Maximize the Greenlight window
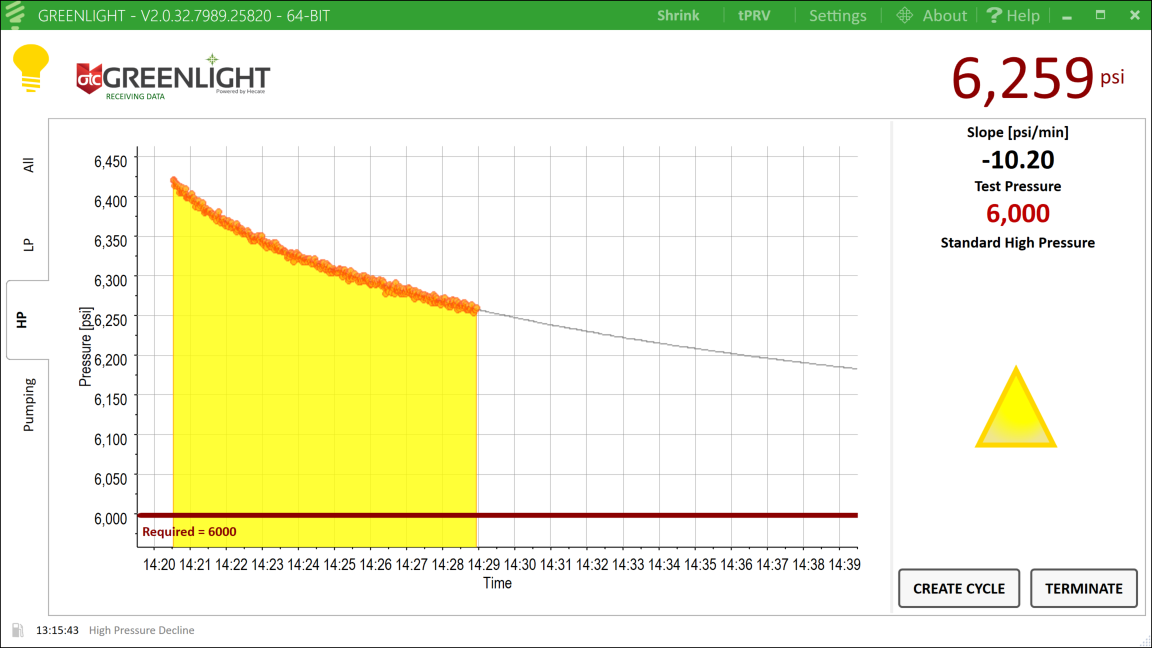Screen dimensions: 1152x648 point(1100,15)
